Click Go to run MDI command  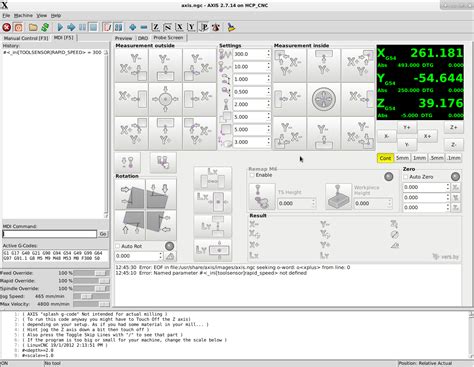tap(103, 234)
